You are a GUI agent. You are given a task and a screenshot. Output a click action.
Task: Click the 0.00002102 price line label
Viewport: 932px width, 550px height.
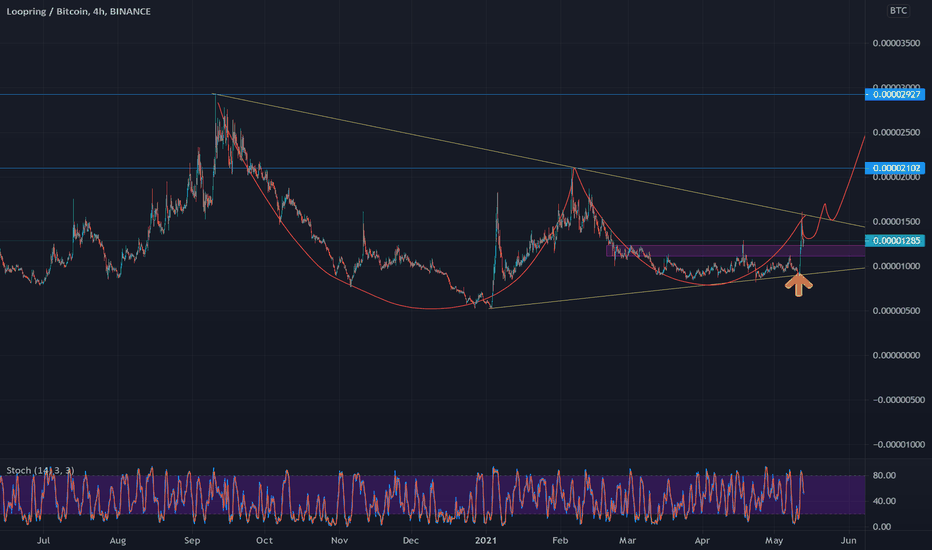[895, 168]
